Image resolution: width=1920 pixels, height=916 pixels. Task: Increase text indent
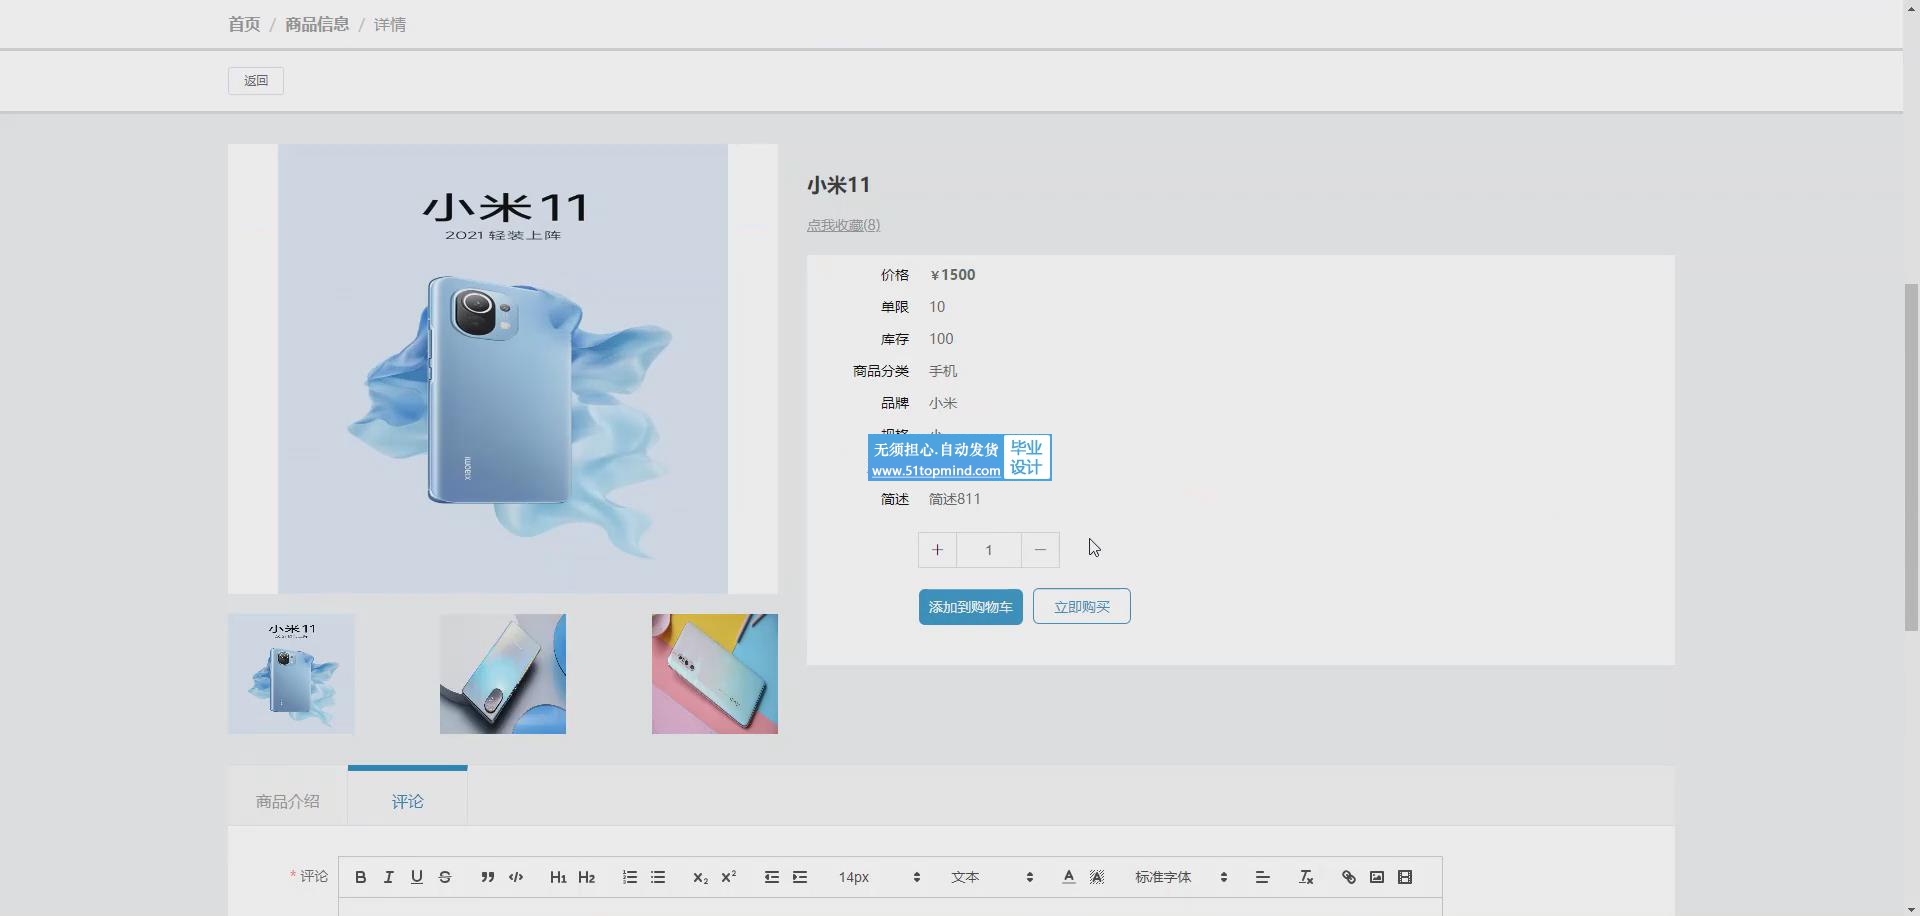800,877
